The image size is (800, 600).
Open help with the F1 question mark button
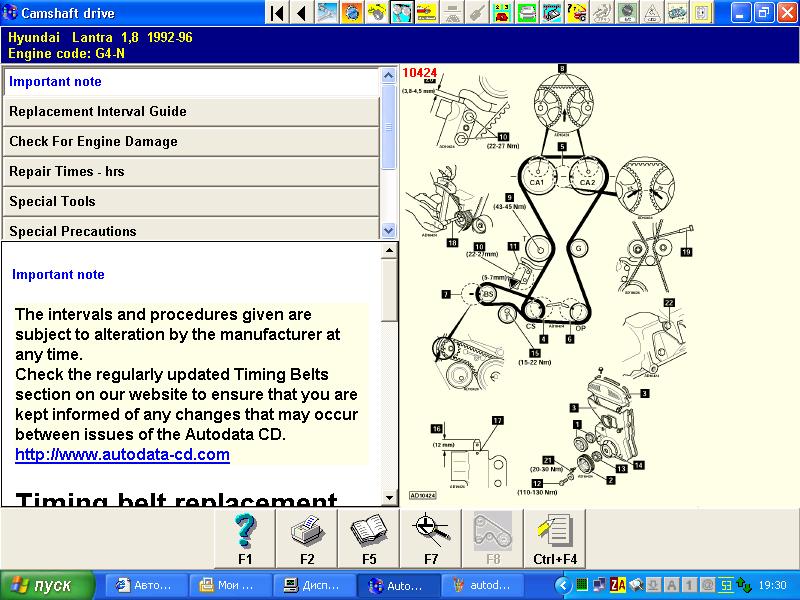(245, 539)
